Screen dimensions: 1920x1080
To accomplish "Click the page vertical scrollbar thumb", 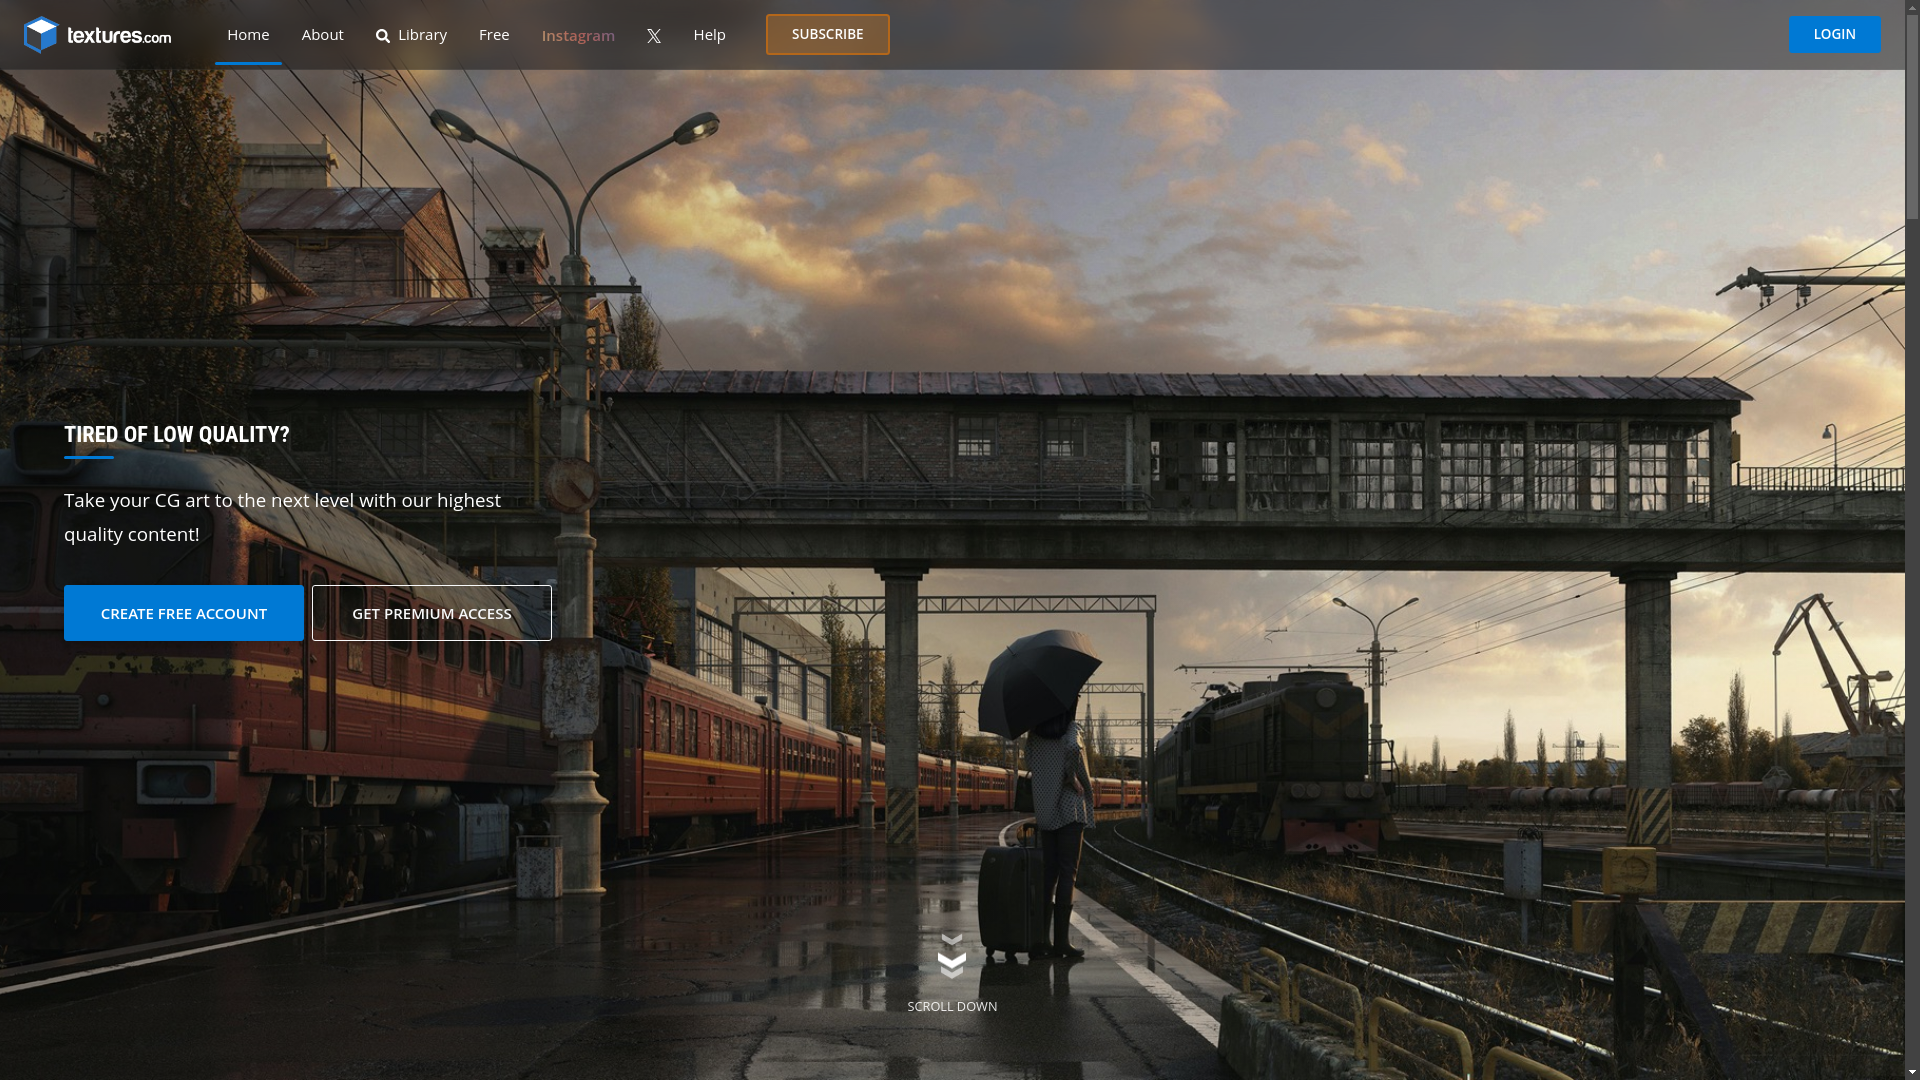I will tap(1912, 115).
